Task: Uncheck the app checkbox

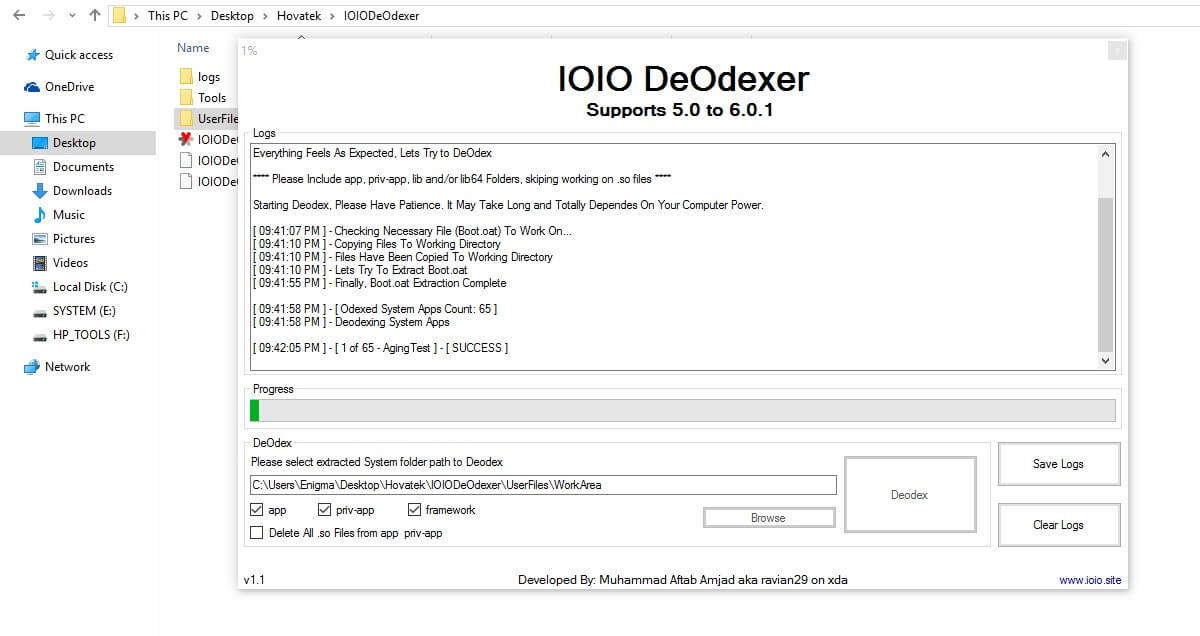Action: 257,510
